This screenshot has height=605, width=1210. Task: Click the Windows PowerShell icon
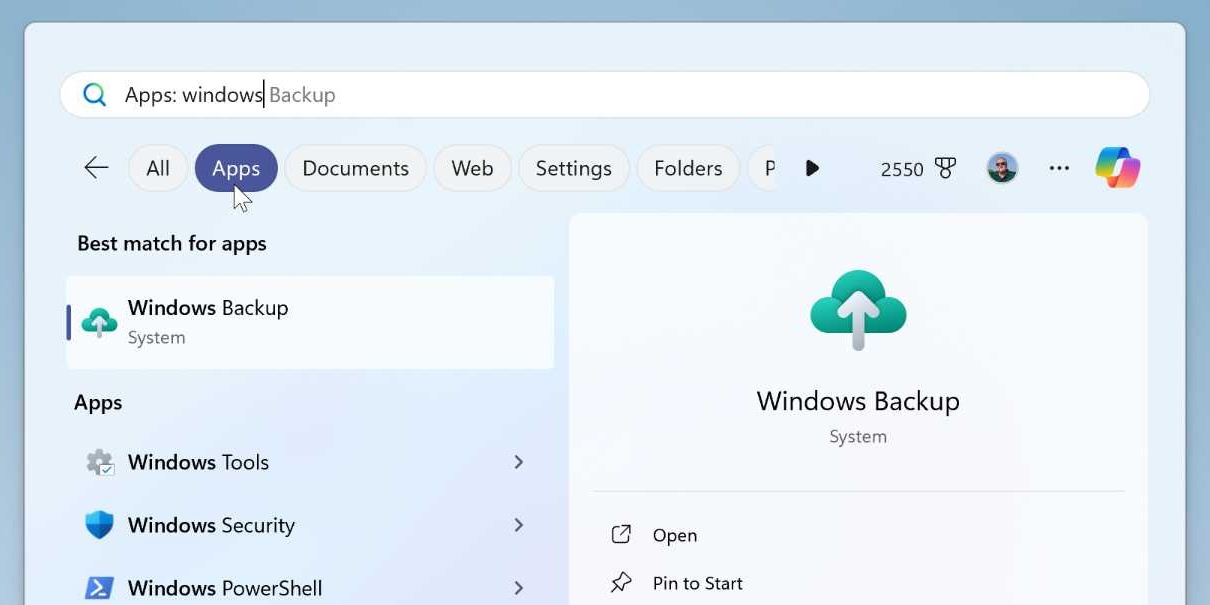99,588
